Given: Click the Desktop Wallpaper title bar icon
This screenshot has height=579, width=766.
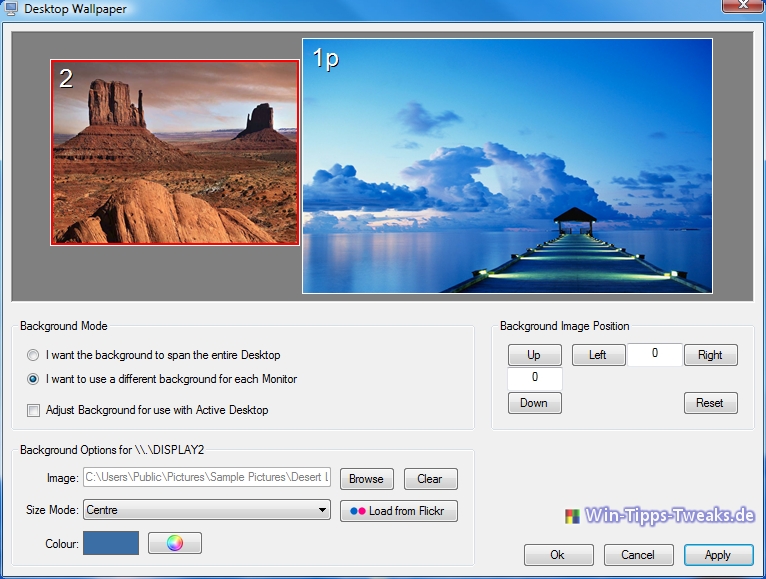Looking at the screenshot, I should tap(11, 9).
